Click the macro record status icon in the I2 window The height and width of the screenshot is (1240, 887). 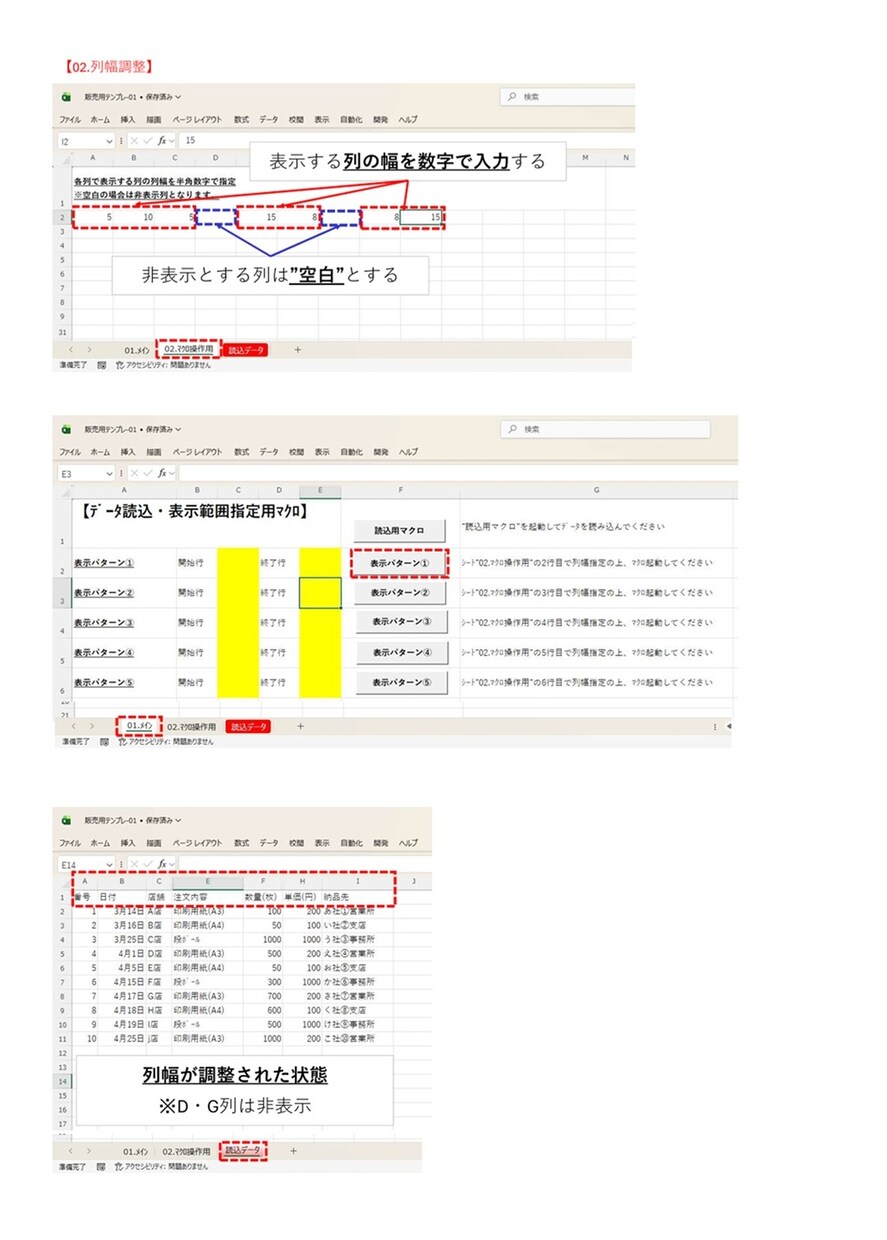click(102, 365)
